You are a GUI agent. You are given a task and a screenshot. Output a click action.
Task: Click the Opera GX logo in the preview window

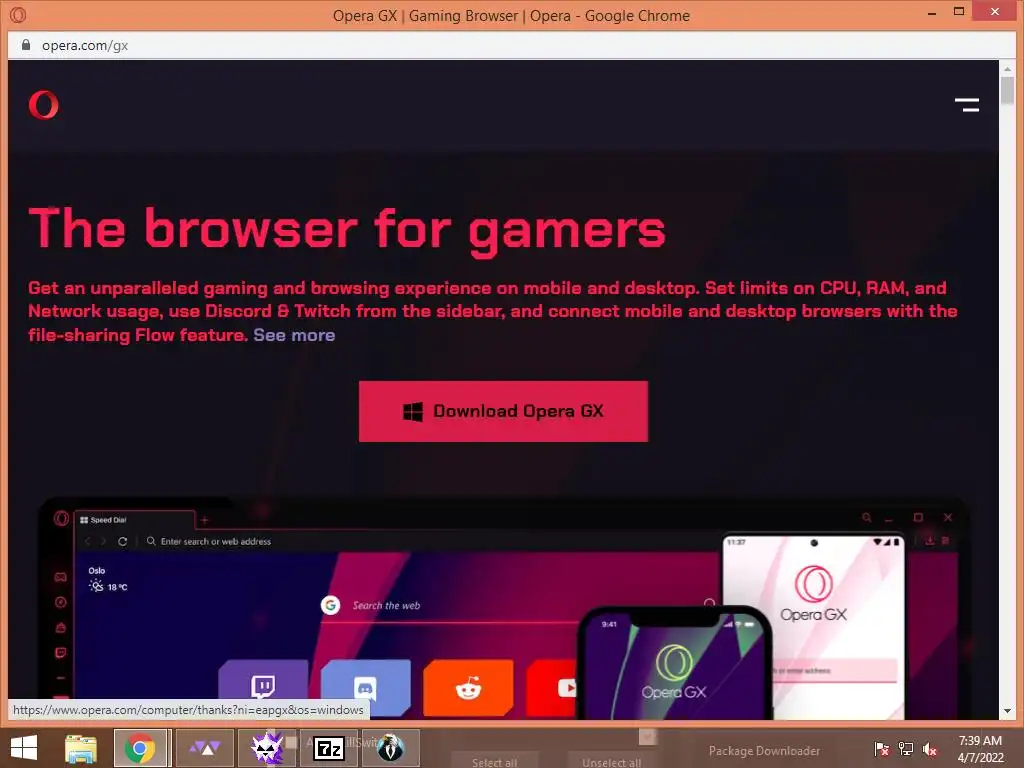point(61,519)
